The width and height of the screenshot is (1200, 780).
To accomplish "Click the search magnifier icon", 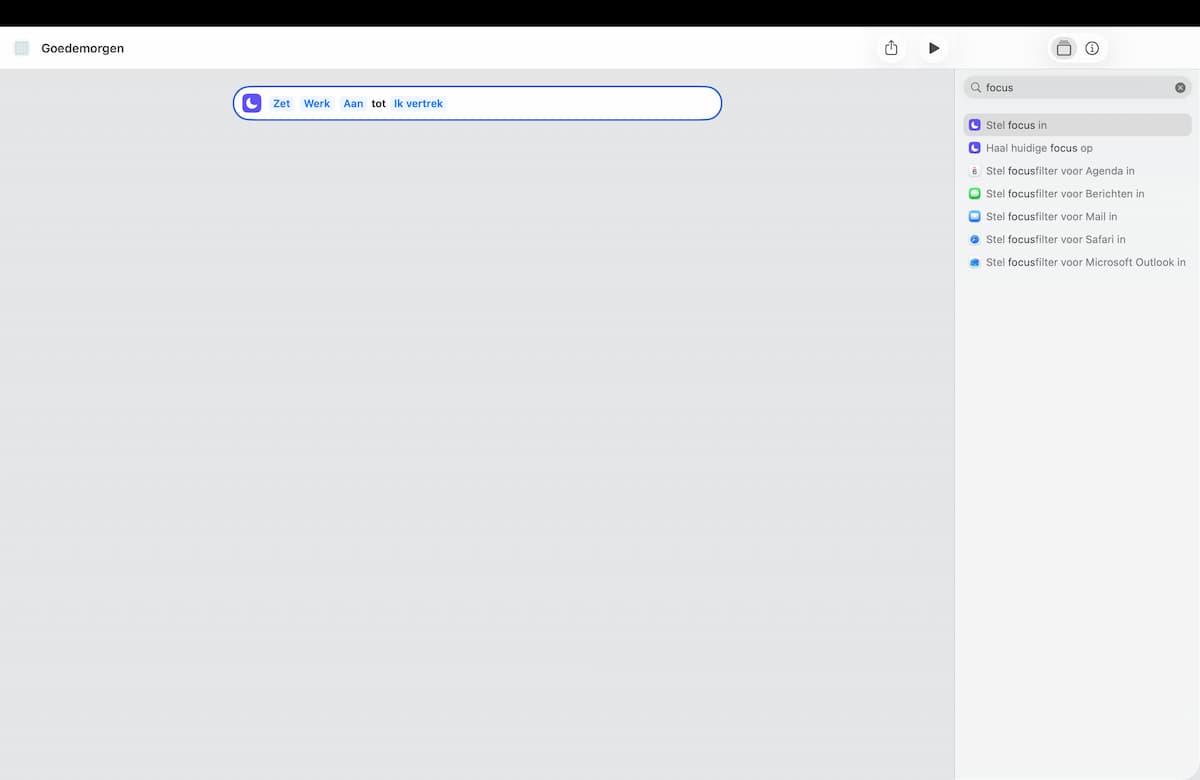I will [976, 88].
